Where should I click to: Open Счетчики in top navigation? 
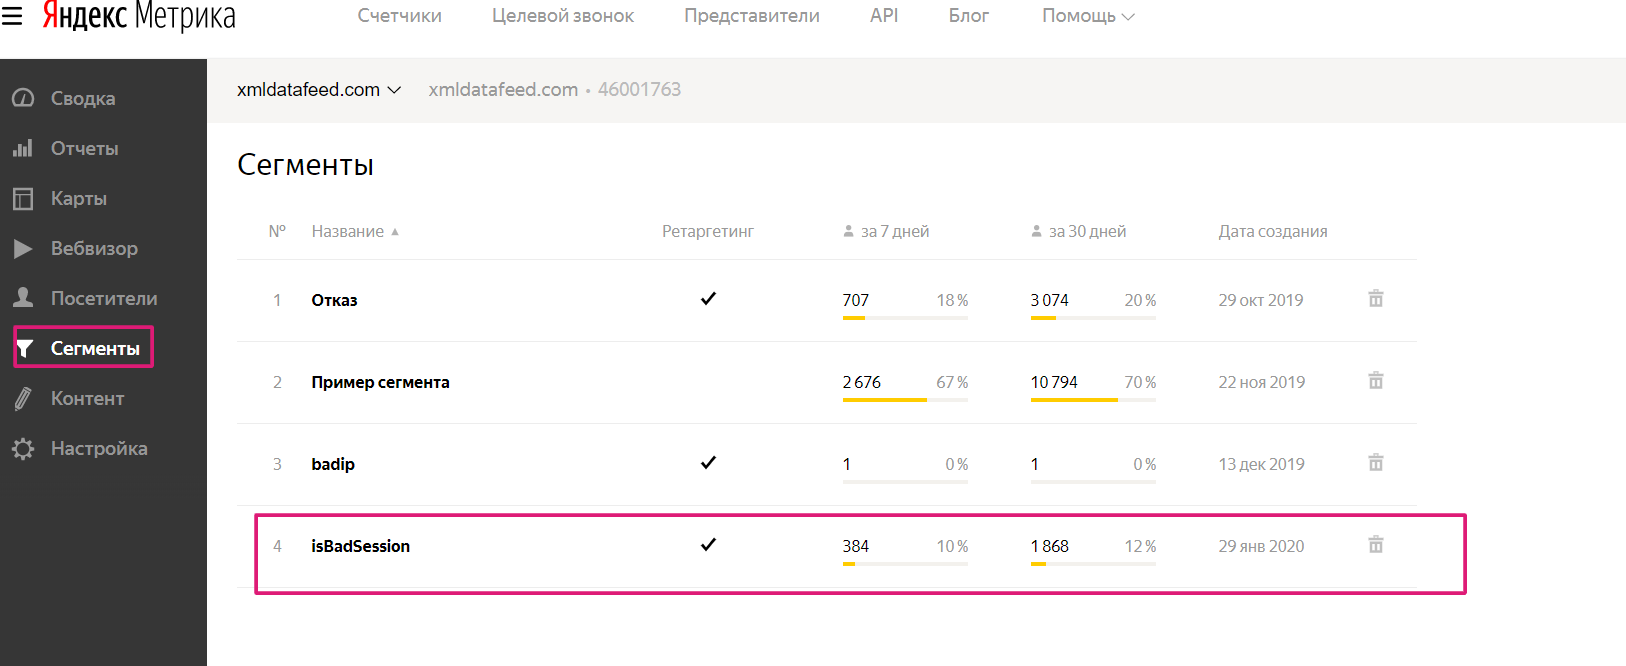(399, 16)
